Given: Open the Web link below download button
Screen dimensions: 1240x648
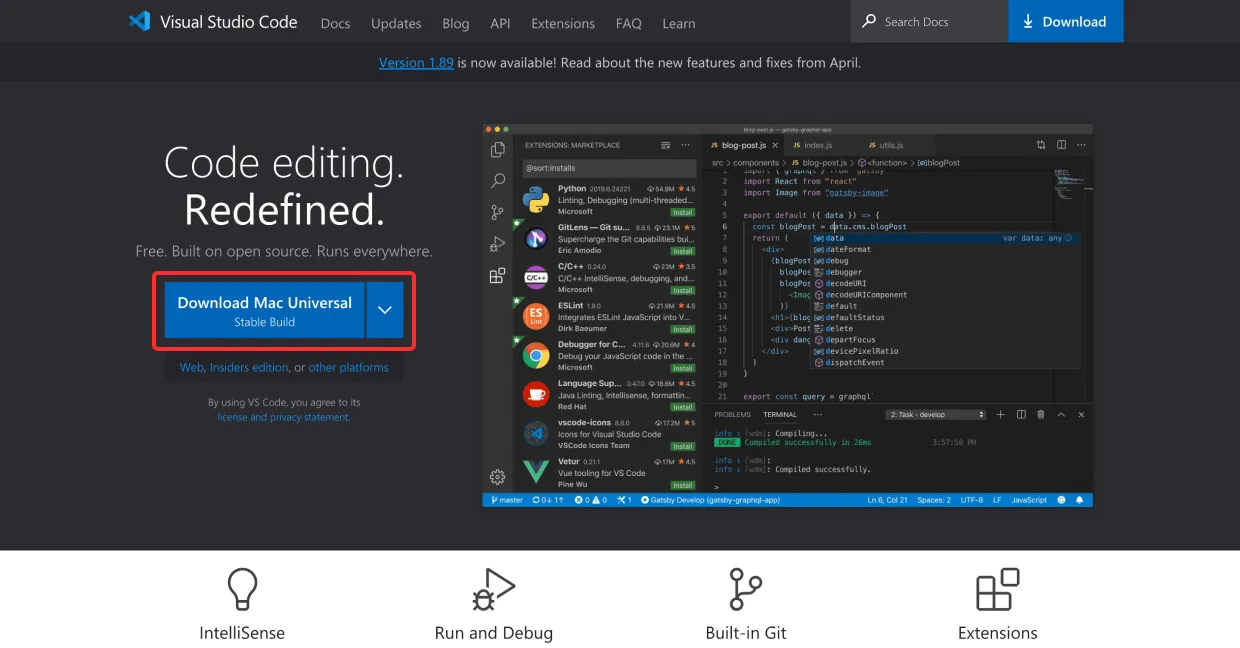Looking at the screenshot, I should click(191, 367).
